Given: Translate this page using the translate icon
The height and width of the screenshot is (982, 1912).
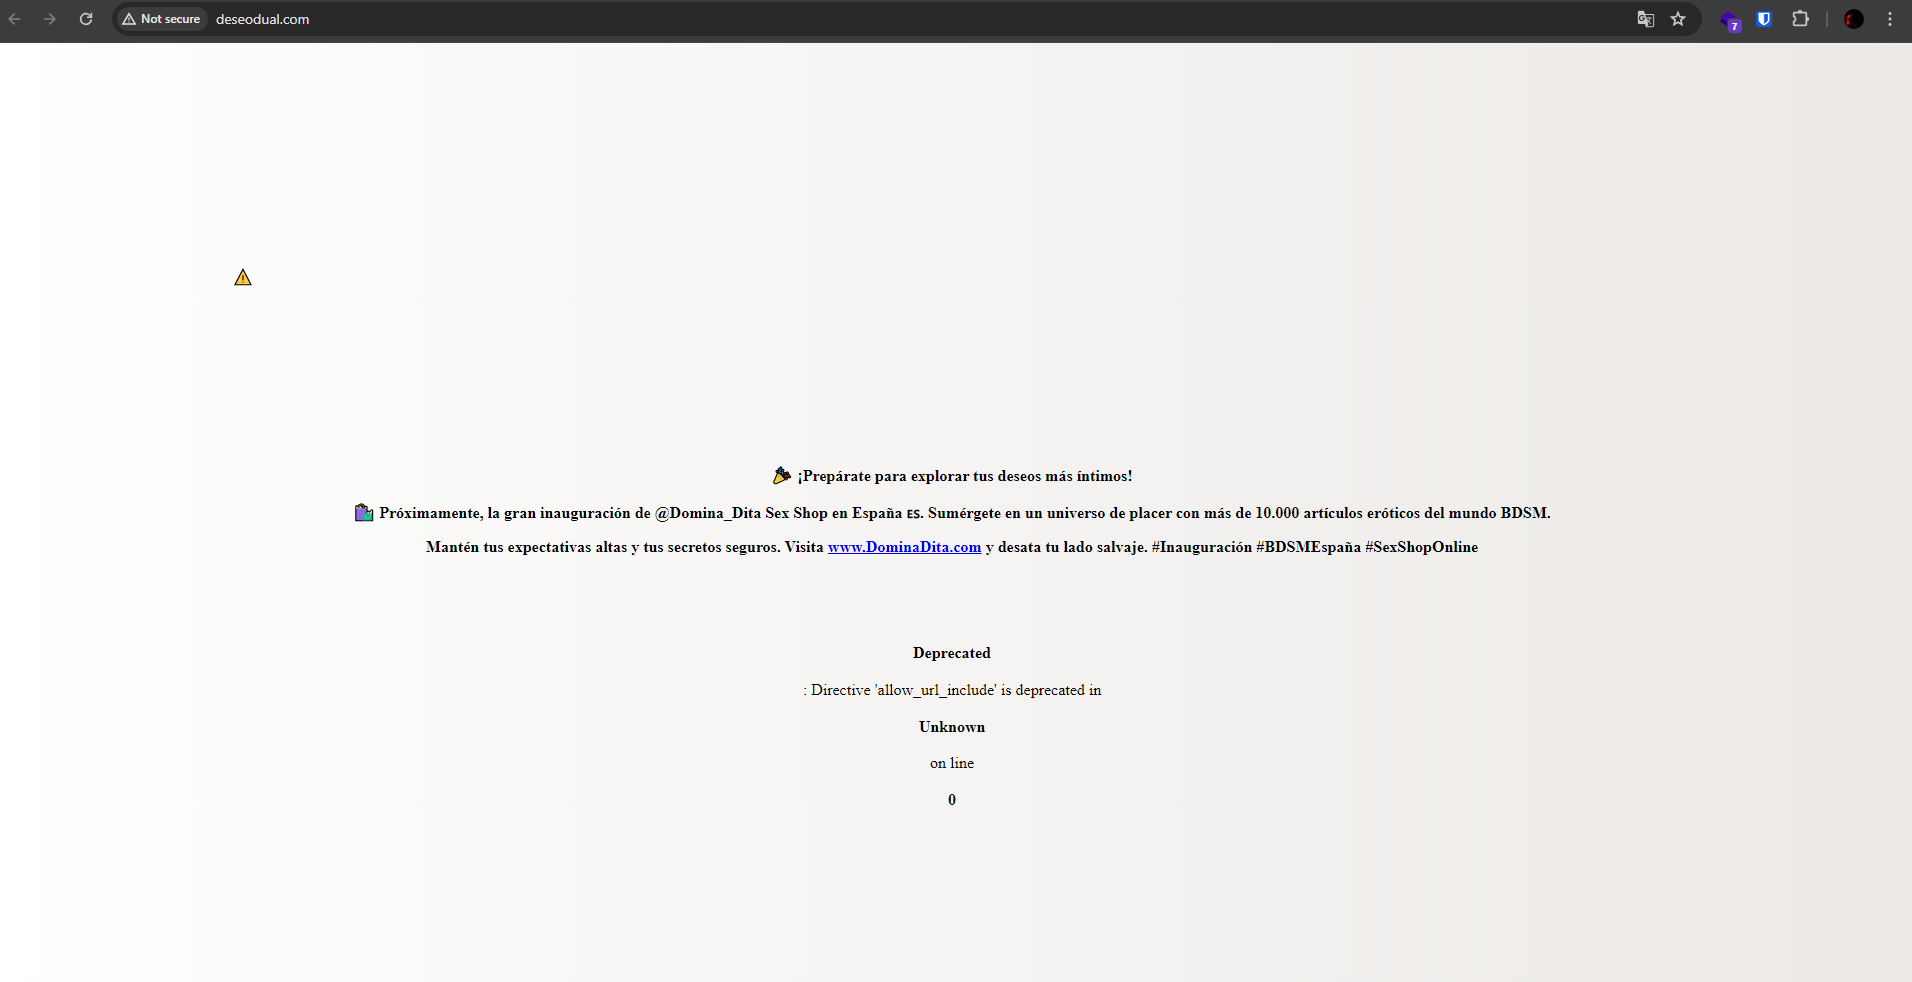Looking at the screenshot, I should pyautogui.click(x=1645, y=19).
